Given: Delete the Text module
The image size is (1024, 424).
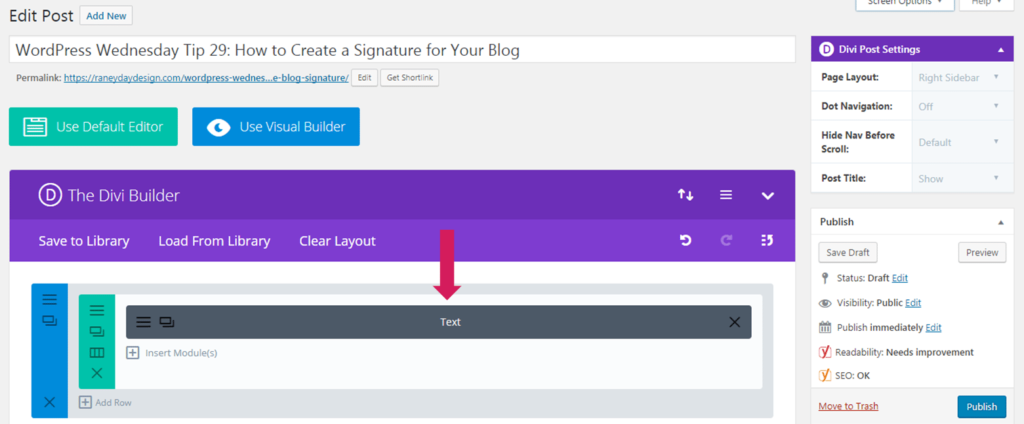Looking at the screenshot, I should [x=735, y=322].
